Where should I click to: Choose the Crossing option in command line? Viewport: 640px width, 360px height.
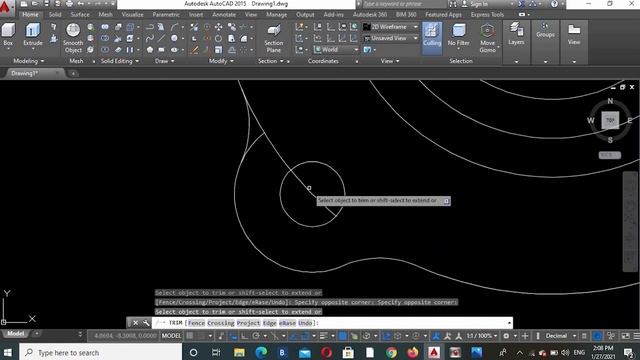[x=220, y=323]
